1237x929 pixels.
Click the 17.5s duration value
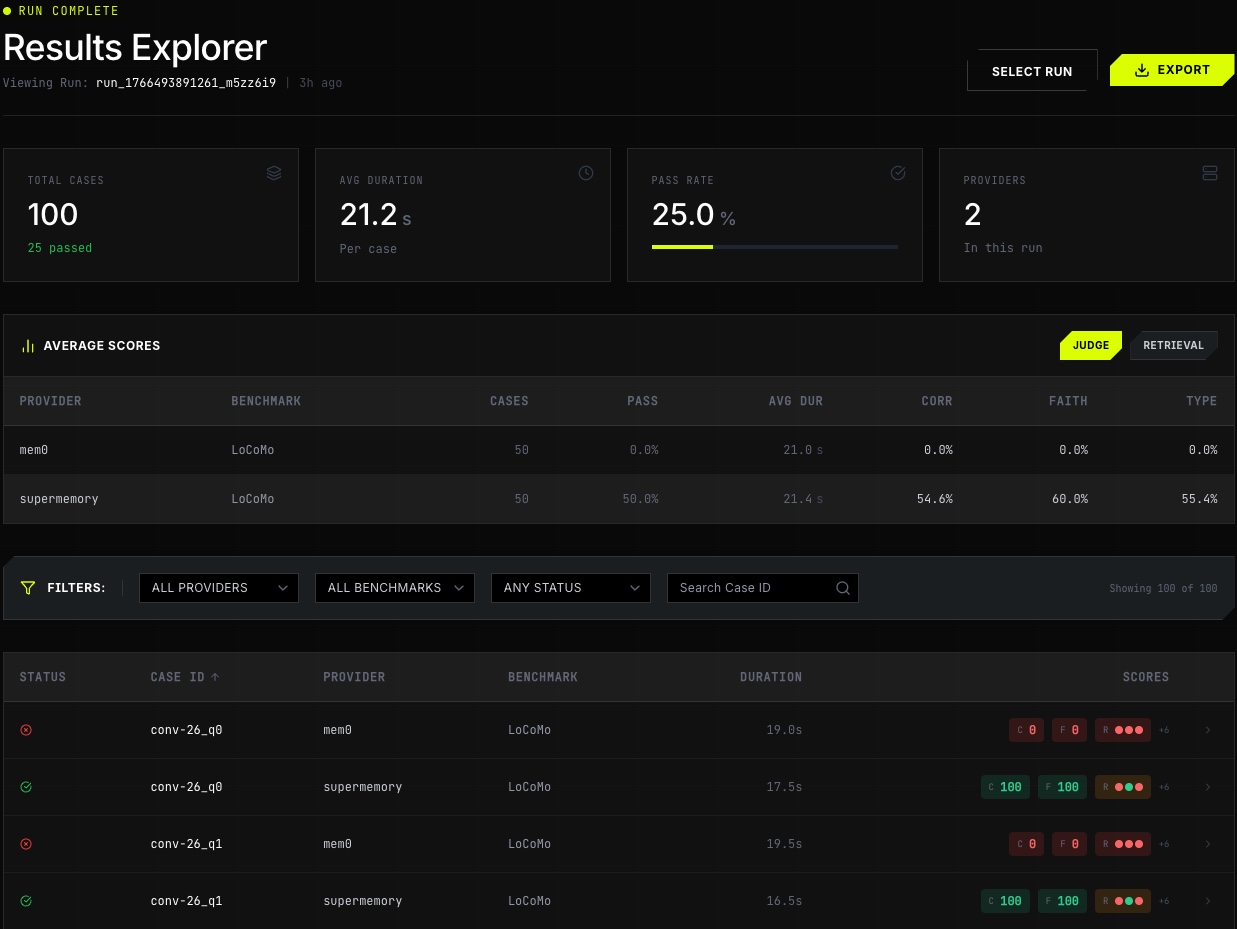click(x=784, y=787)
